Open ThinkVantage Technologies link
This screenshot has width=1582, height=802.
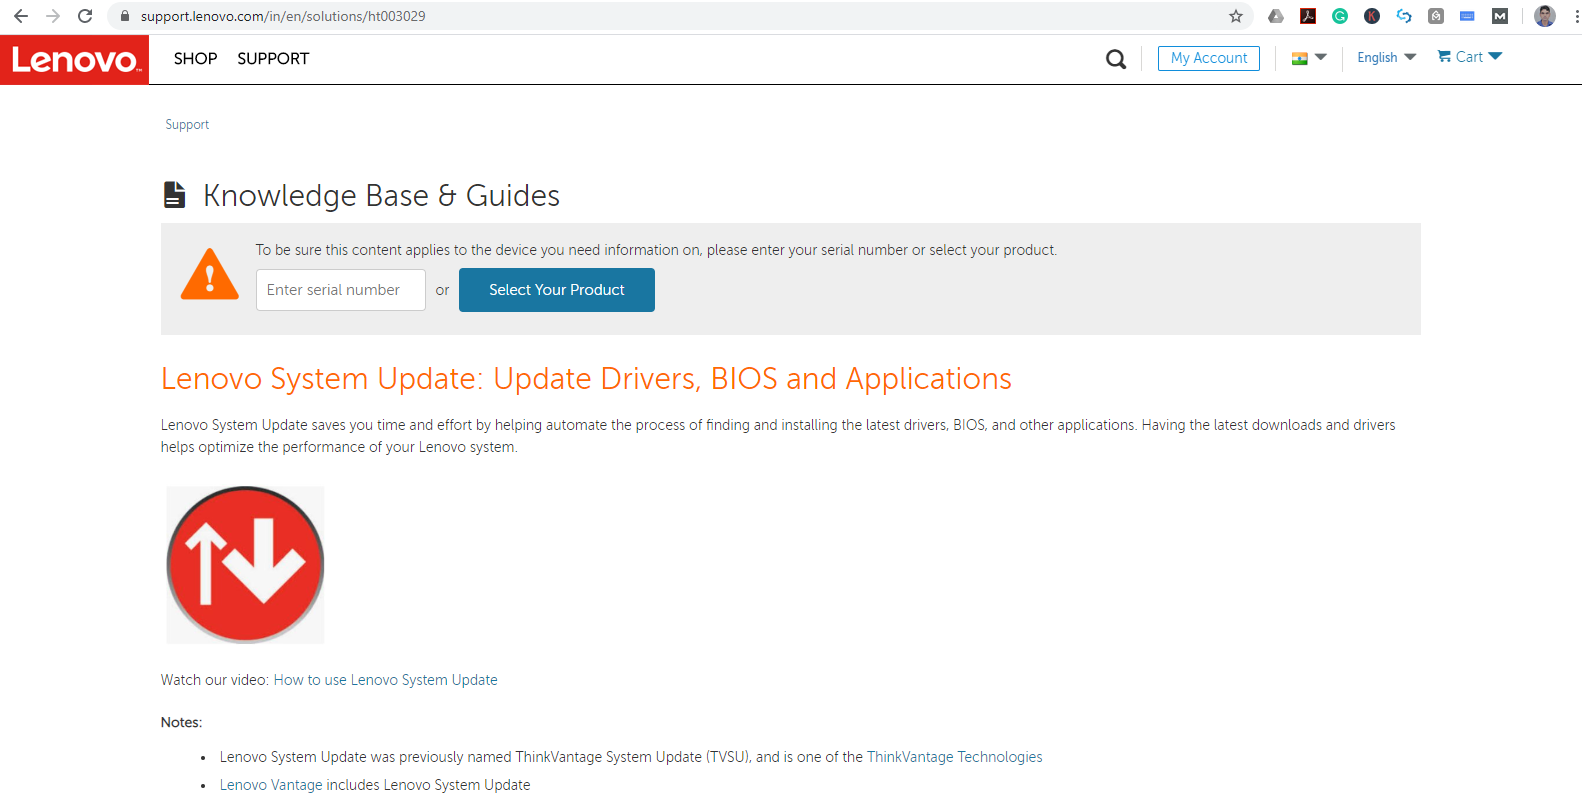(x=955, y=757)
